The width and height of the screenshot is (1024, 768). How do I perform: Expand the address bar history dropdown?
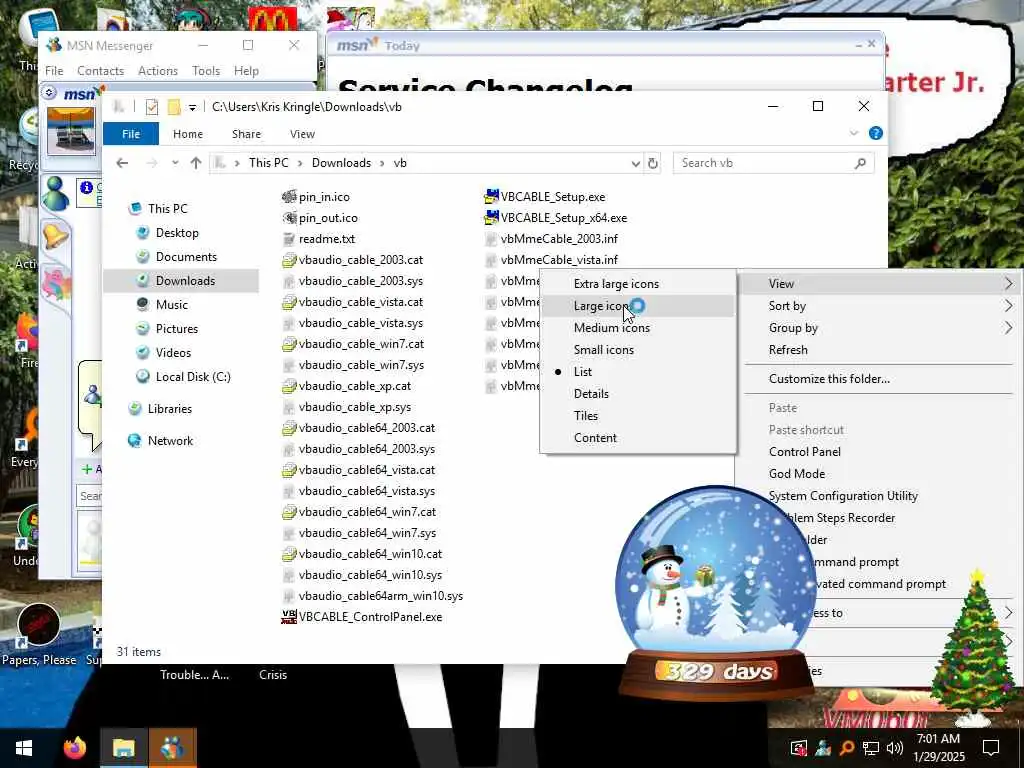[635, 163]
